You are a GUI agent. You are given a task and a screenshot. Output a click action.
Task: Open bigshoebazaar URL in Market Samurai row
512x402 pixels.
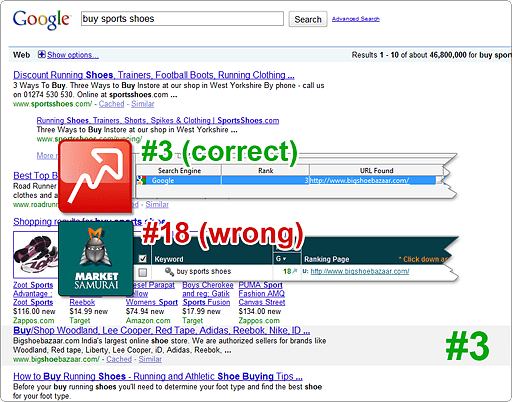point(360,271)
